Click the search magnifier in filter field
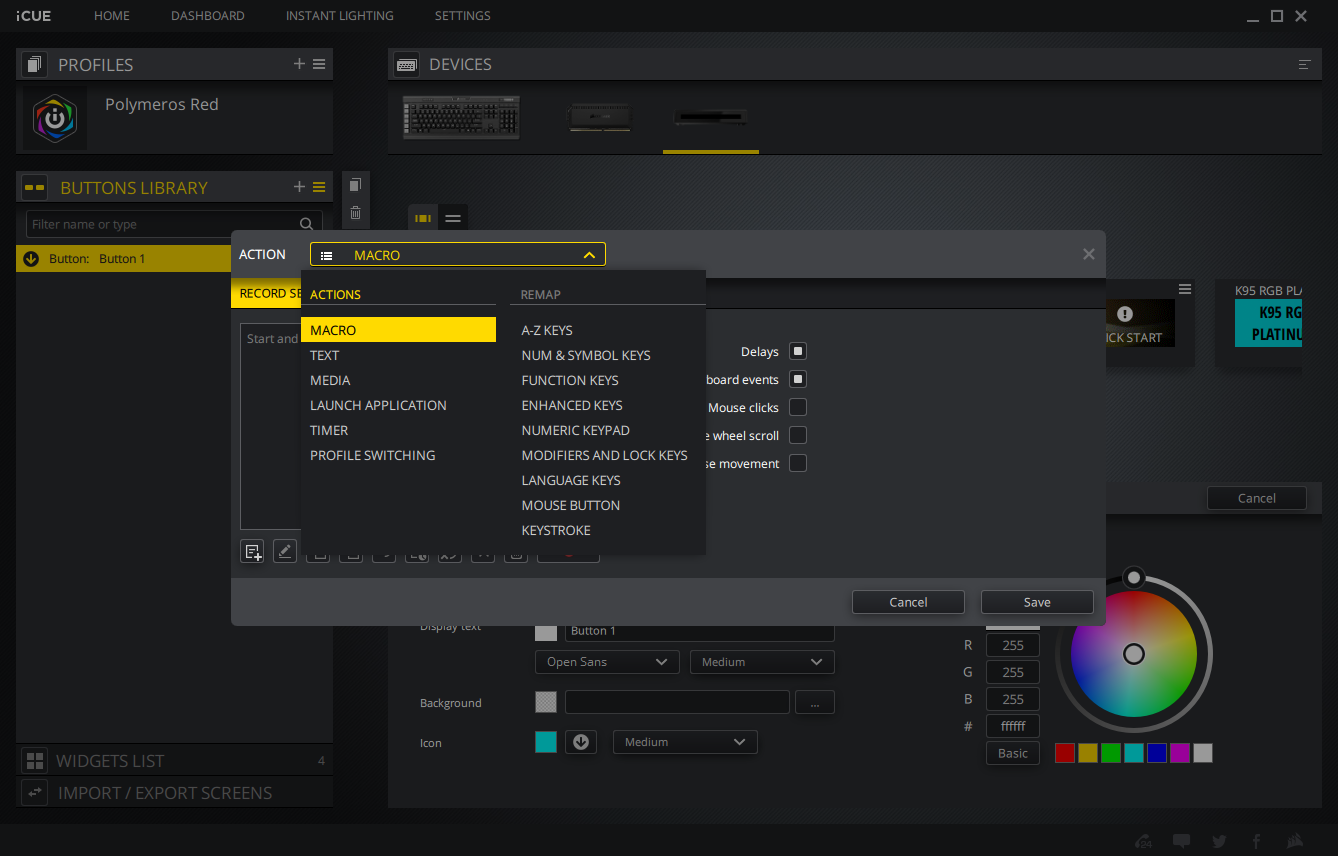 tap(307, 224)
